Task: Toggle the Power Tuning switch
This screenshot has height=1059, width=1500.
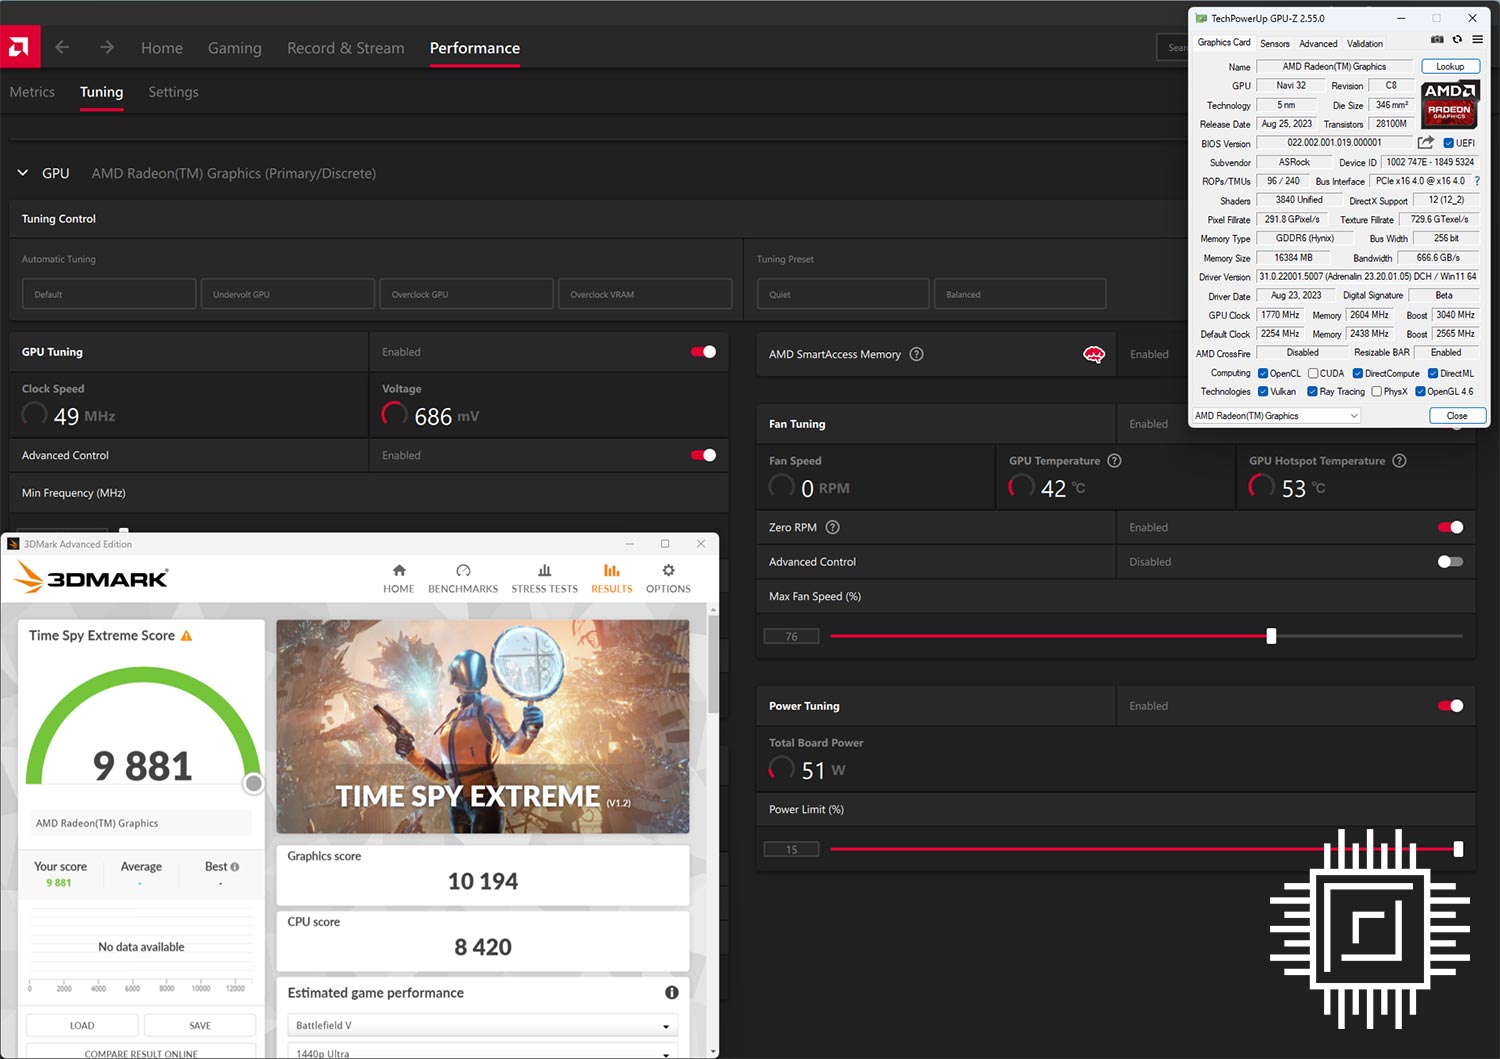Action: tap(1450, 706)
